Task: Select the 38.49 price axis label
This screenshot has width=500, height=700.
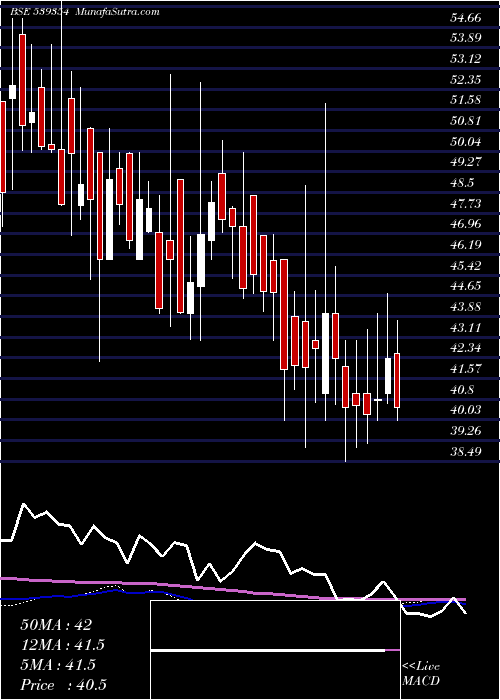Action: pyautogui.click(x=466, y=452)
